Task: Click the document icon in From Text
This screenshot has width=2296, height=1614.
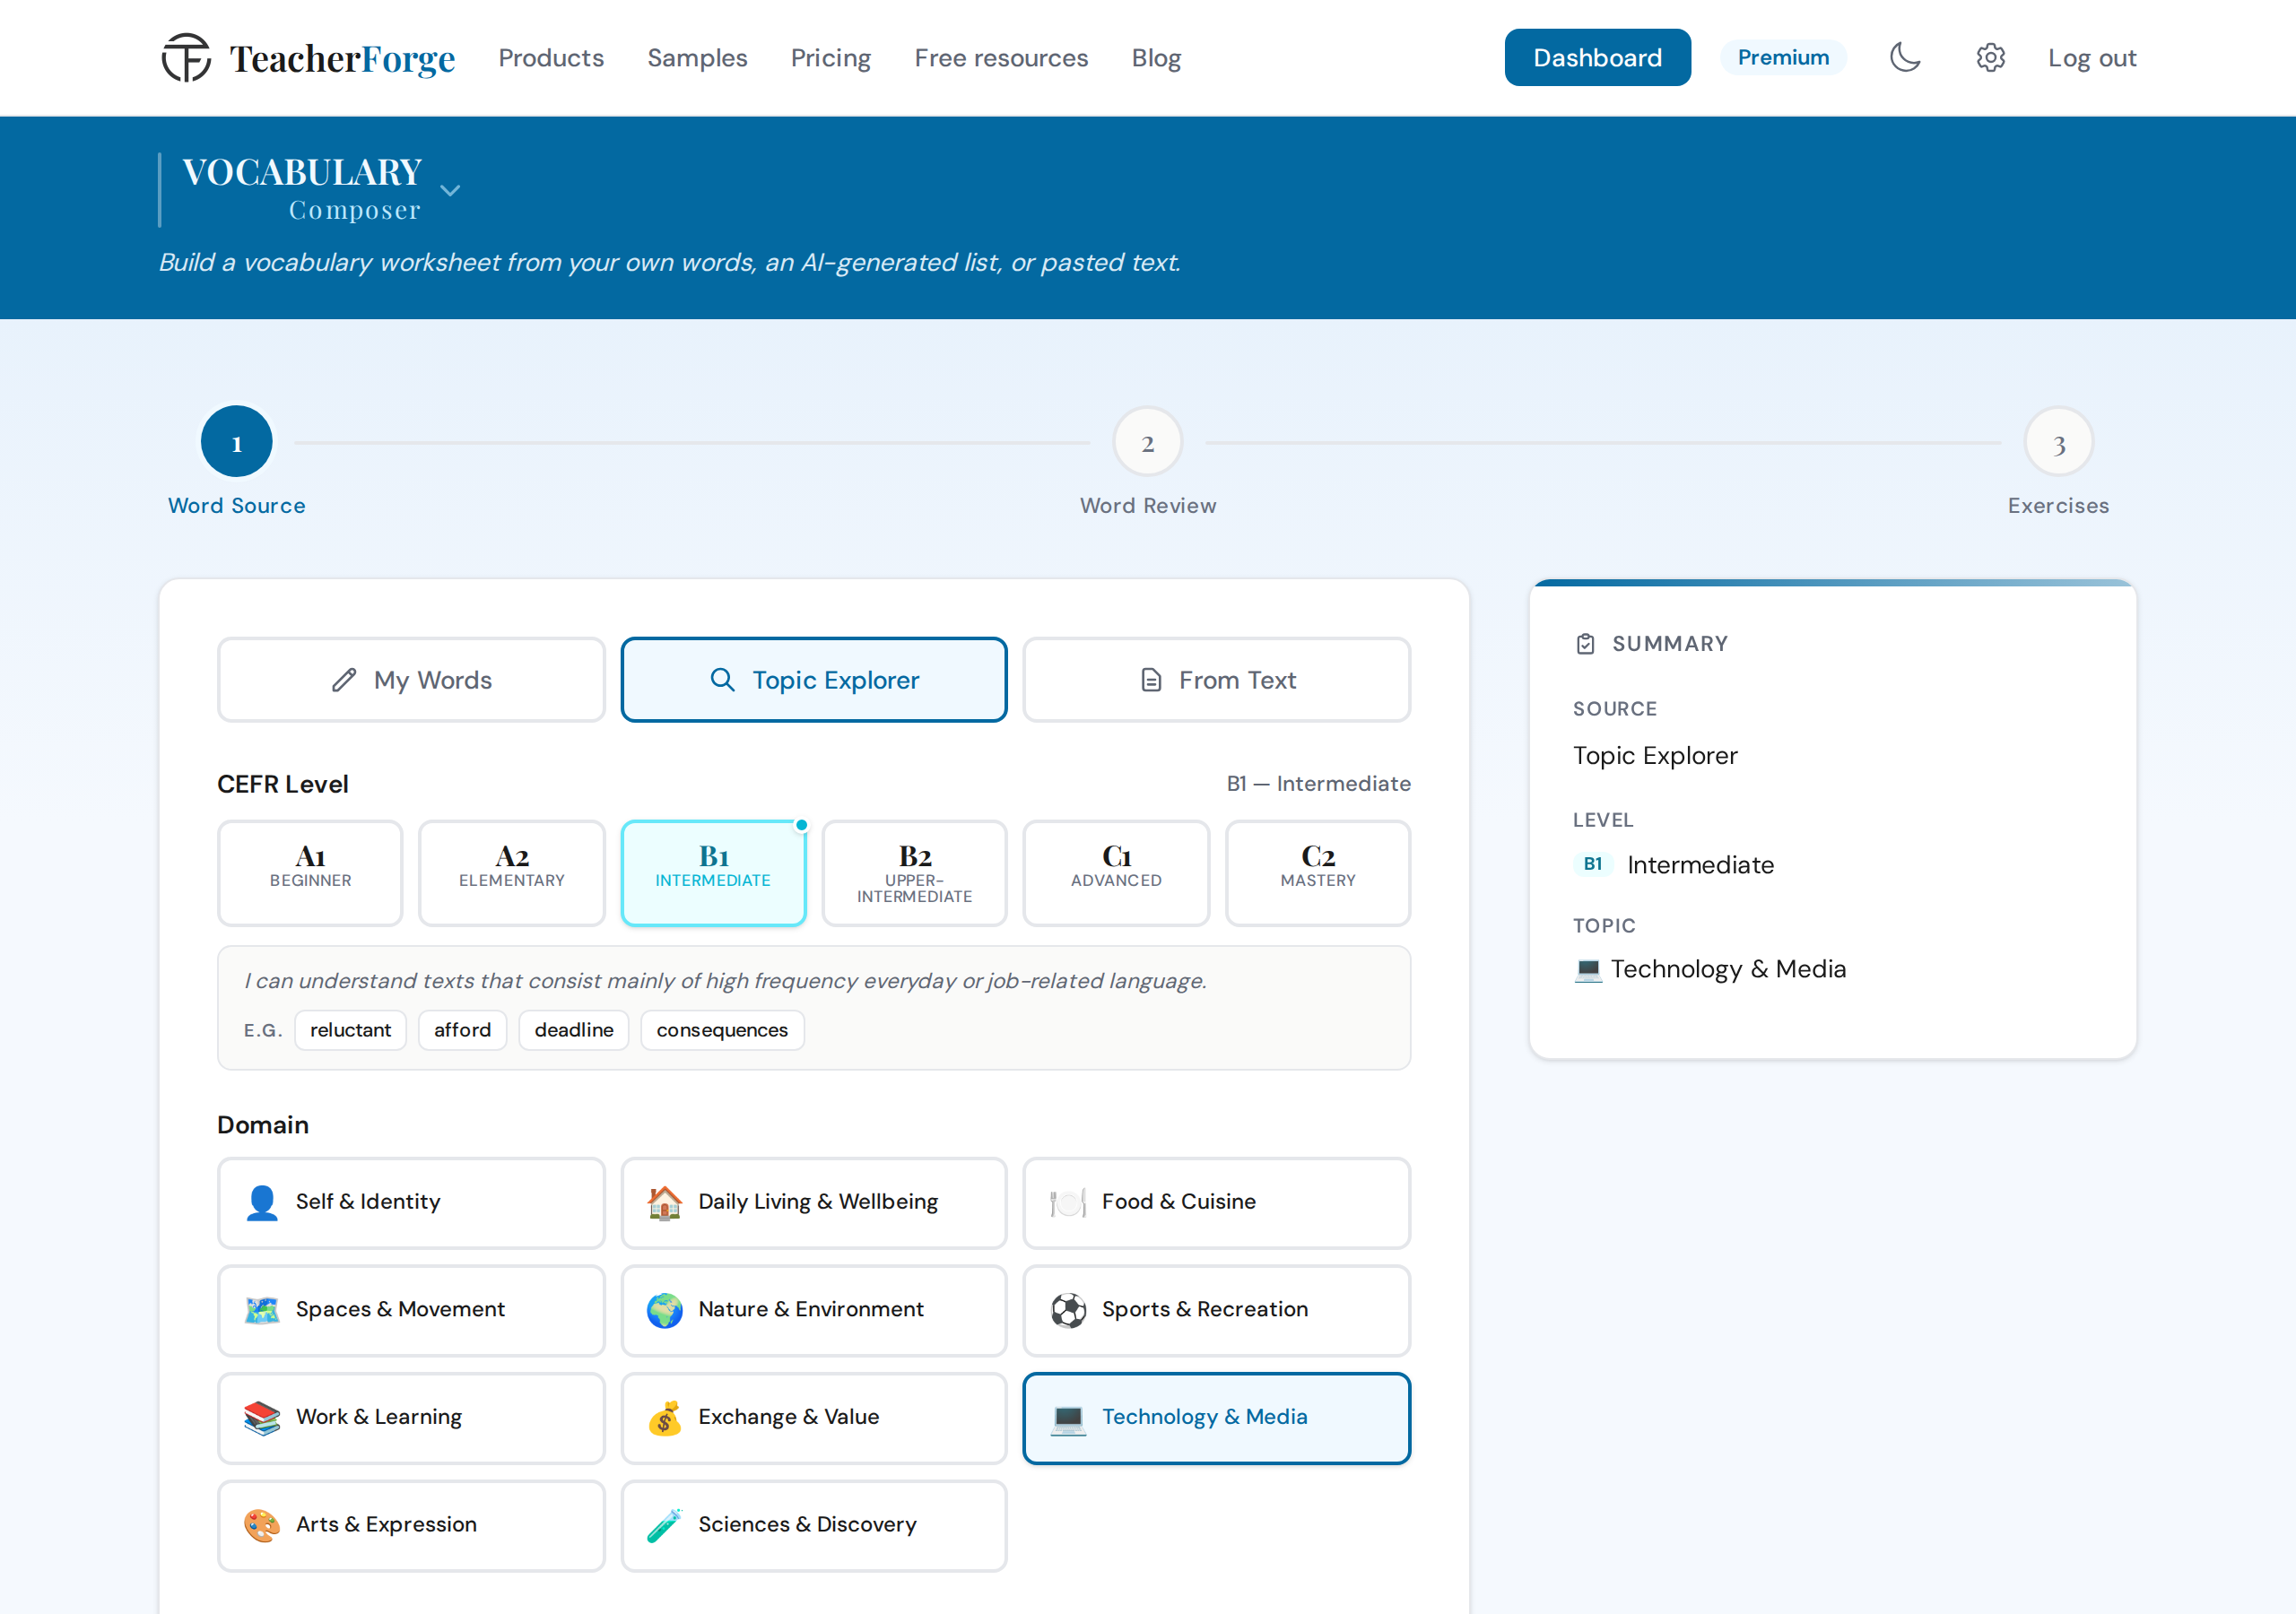Action: 1151,680
